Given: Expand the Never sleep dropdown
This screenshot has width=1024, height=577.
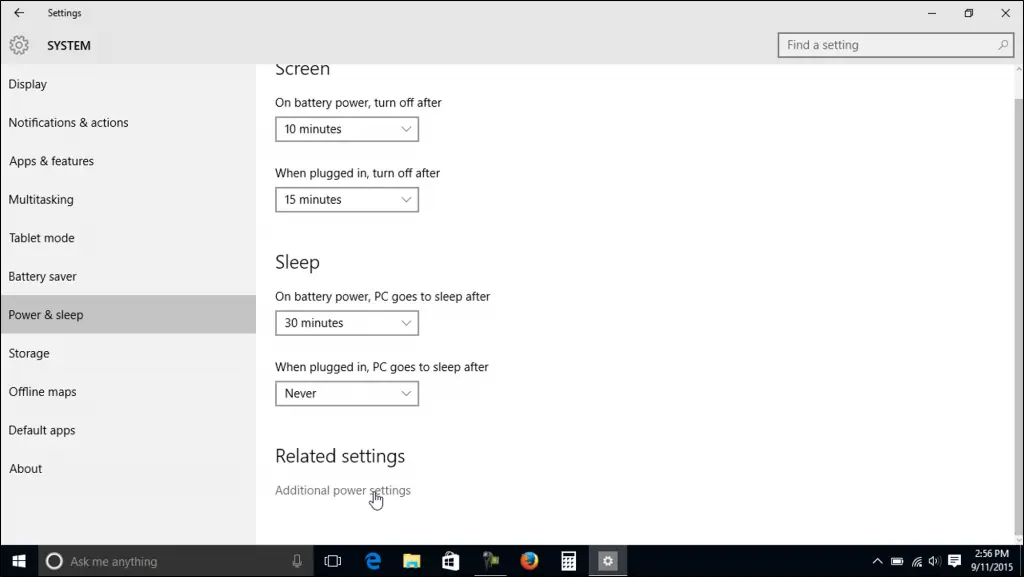Looking at the screenshot, I should click(347, 394).
